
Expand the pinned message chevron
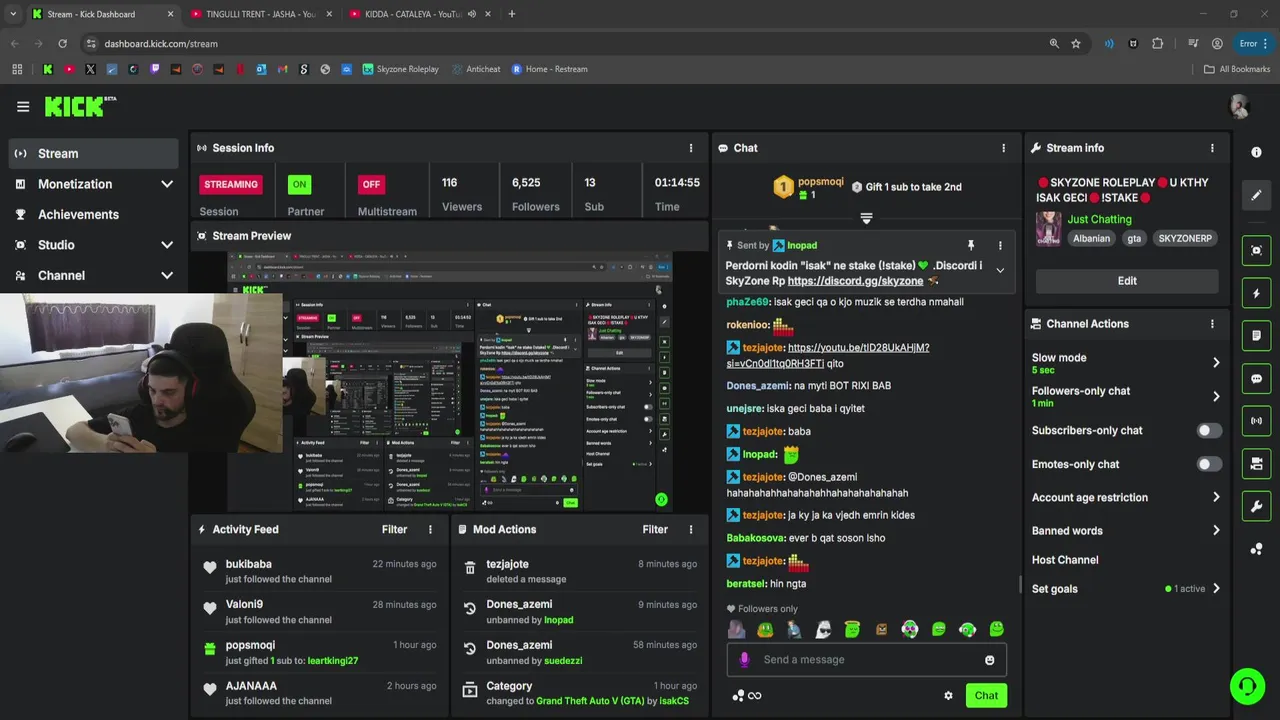1000,271
